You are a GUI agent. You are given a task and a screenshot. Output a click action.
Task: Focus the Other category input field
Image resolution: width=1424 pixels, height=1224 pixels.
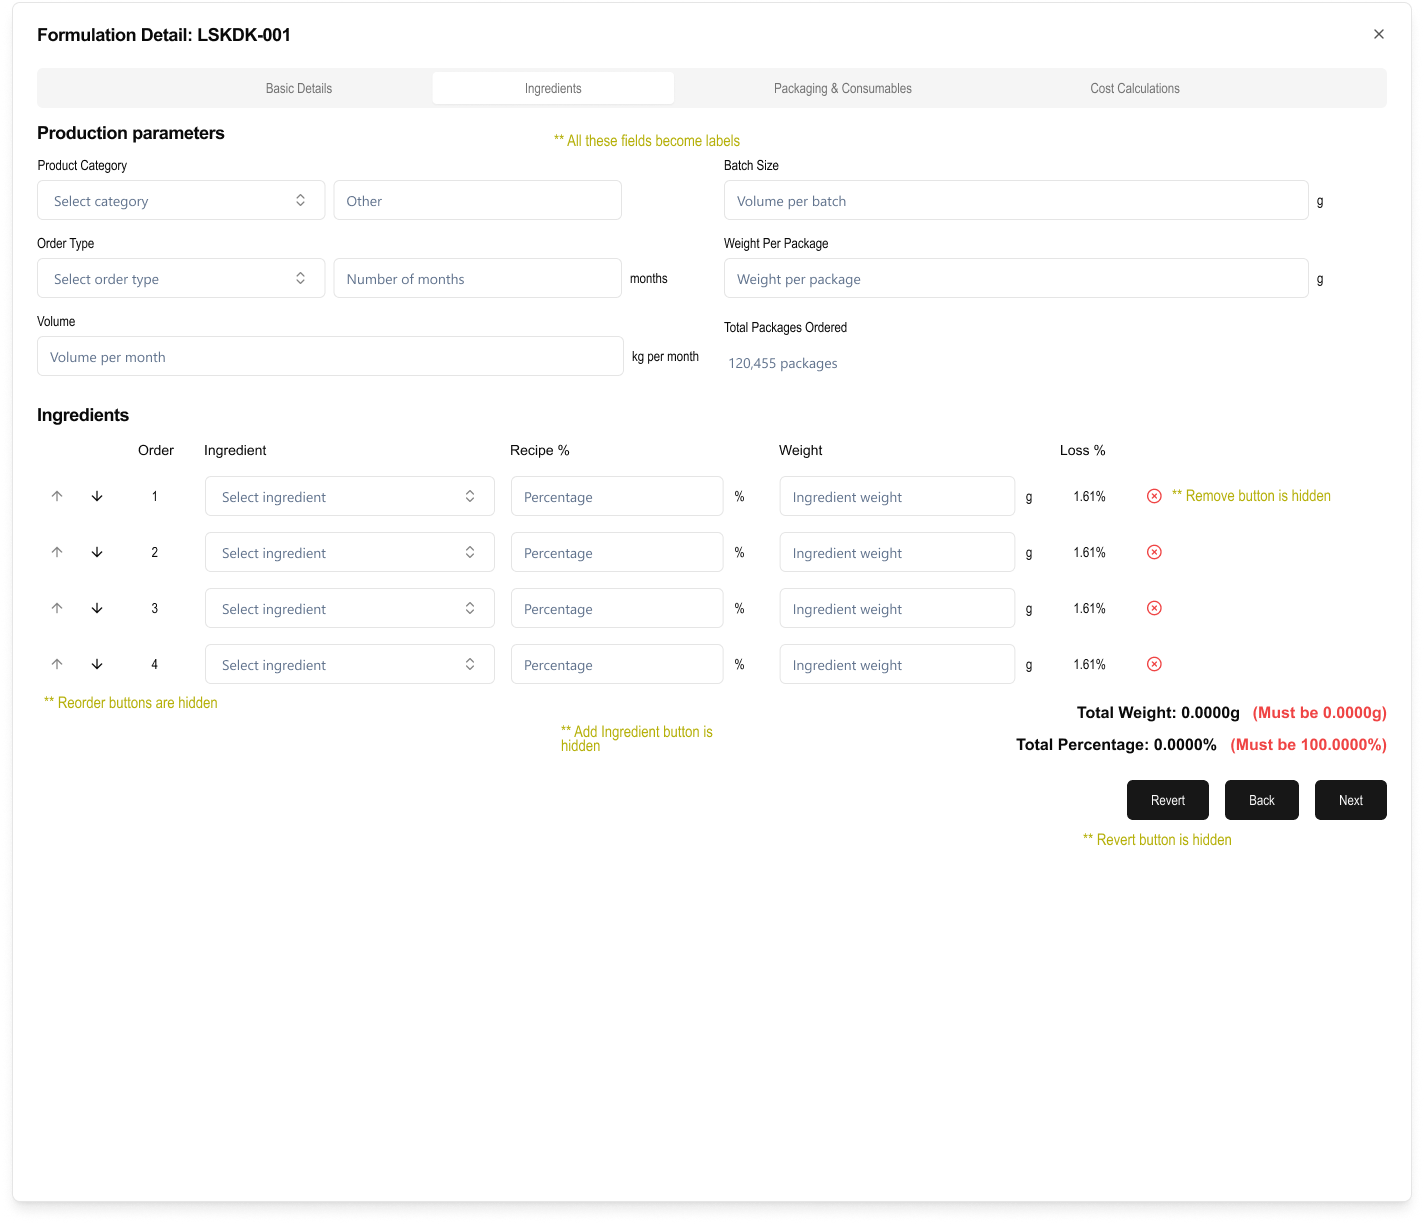[x=478, y=200]
